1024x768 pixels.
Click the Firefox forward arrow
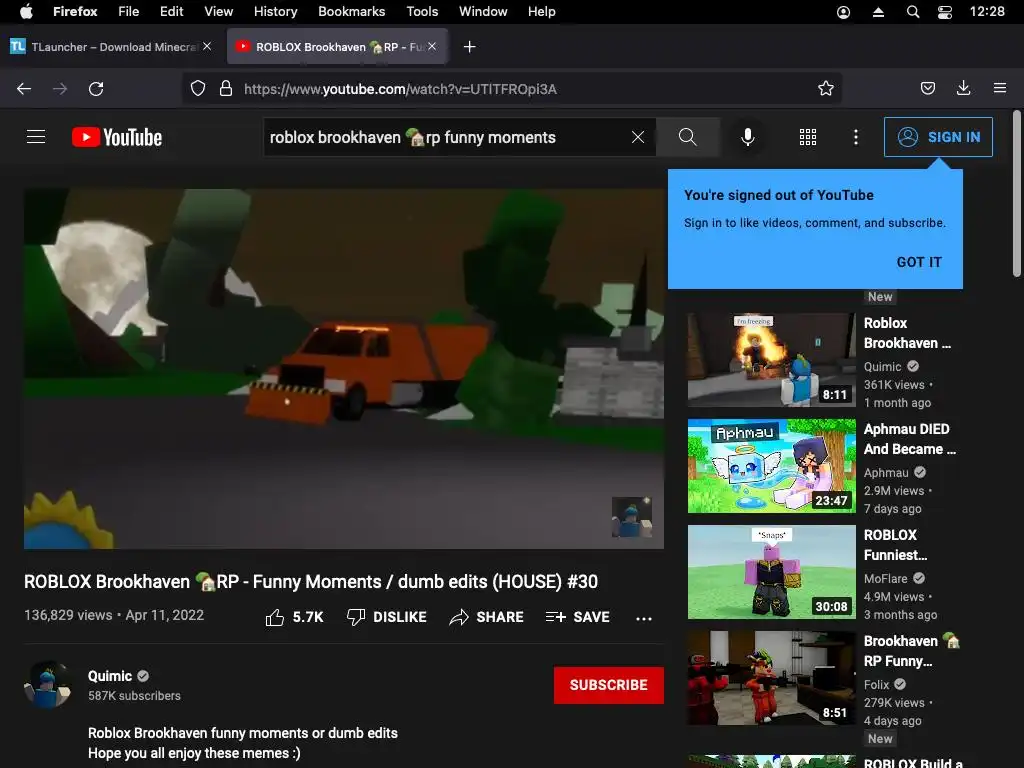tap(60, 89)
